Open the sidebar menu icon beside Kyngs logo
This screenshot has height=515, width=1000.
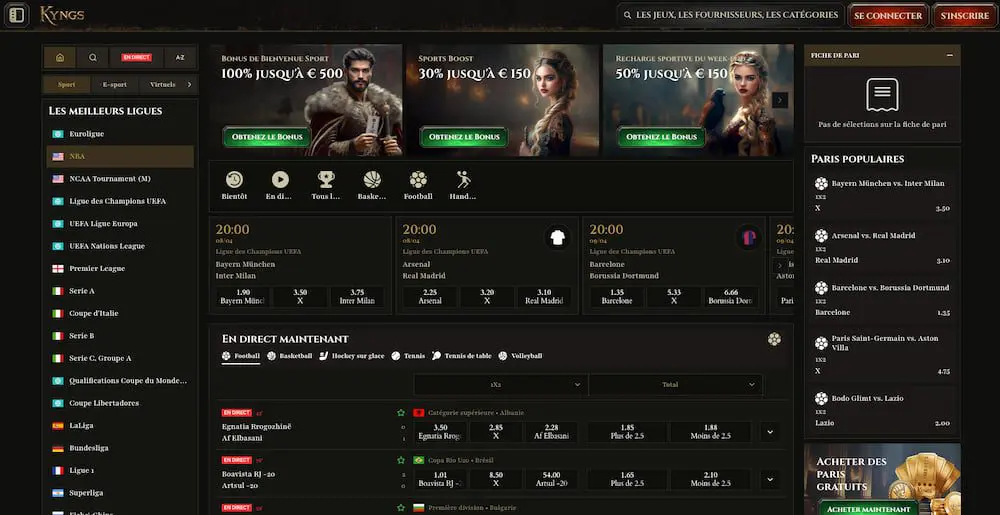coord(17,15)
